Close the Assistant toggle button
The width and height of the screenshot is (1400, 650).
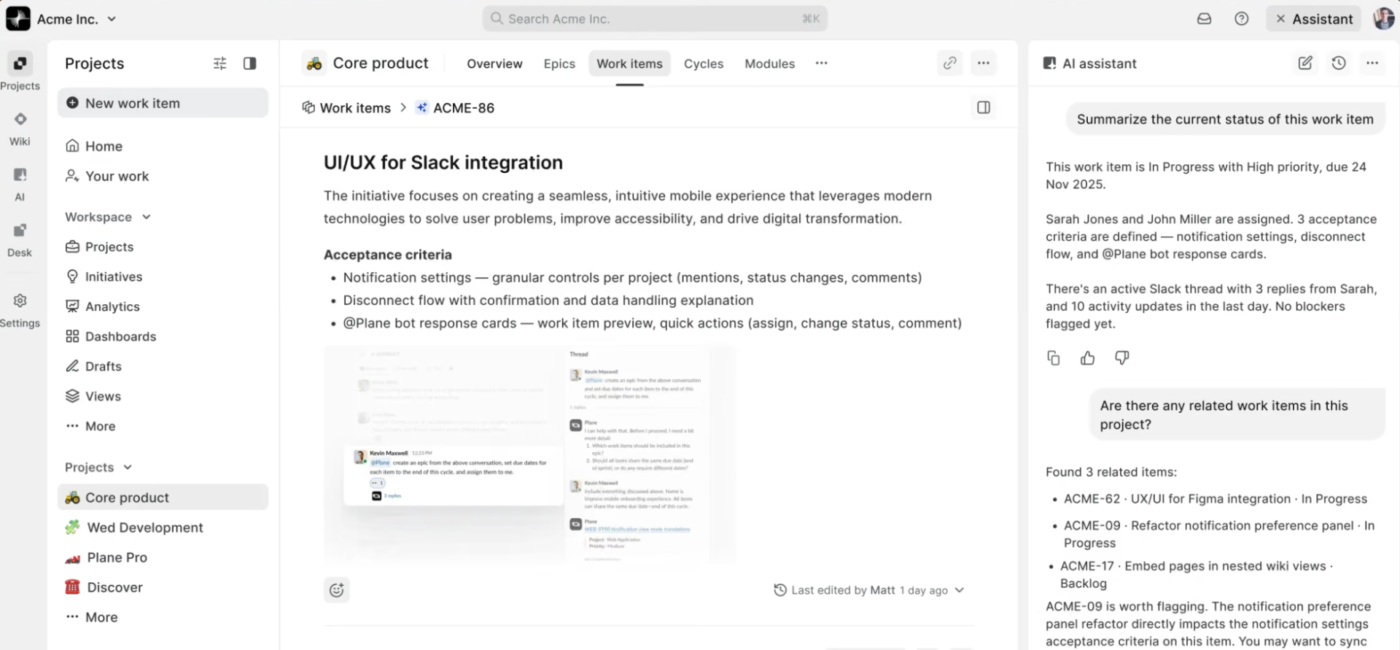(x=1314, y=19)
